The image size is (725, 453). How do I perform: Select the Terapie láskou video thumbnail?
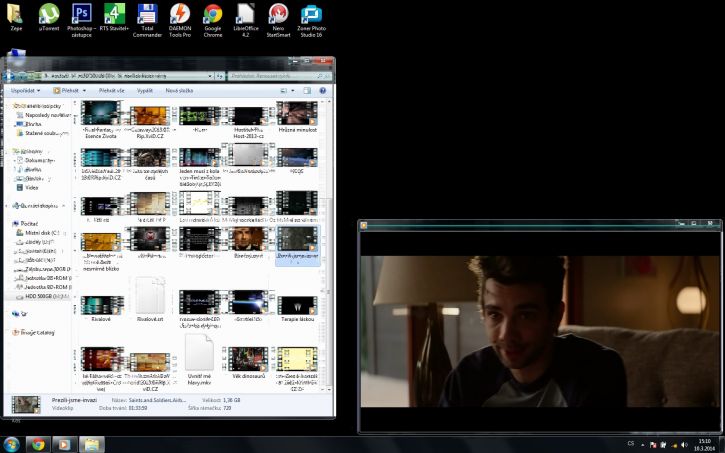pos(297,308)
